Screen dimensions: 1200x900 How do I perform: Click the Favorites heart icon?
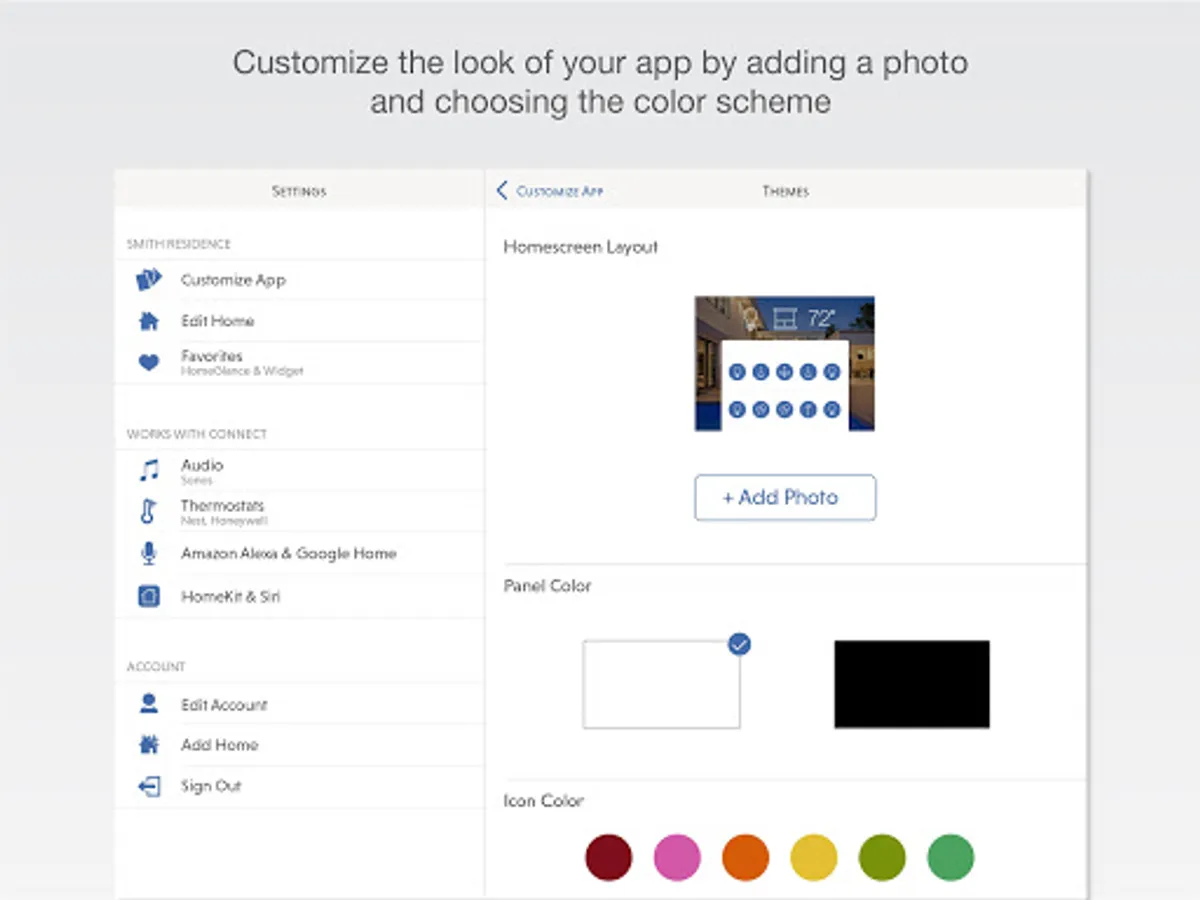click(149, 363)
